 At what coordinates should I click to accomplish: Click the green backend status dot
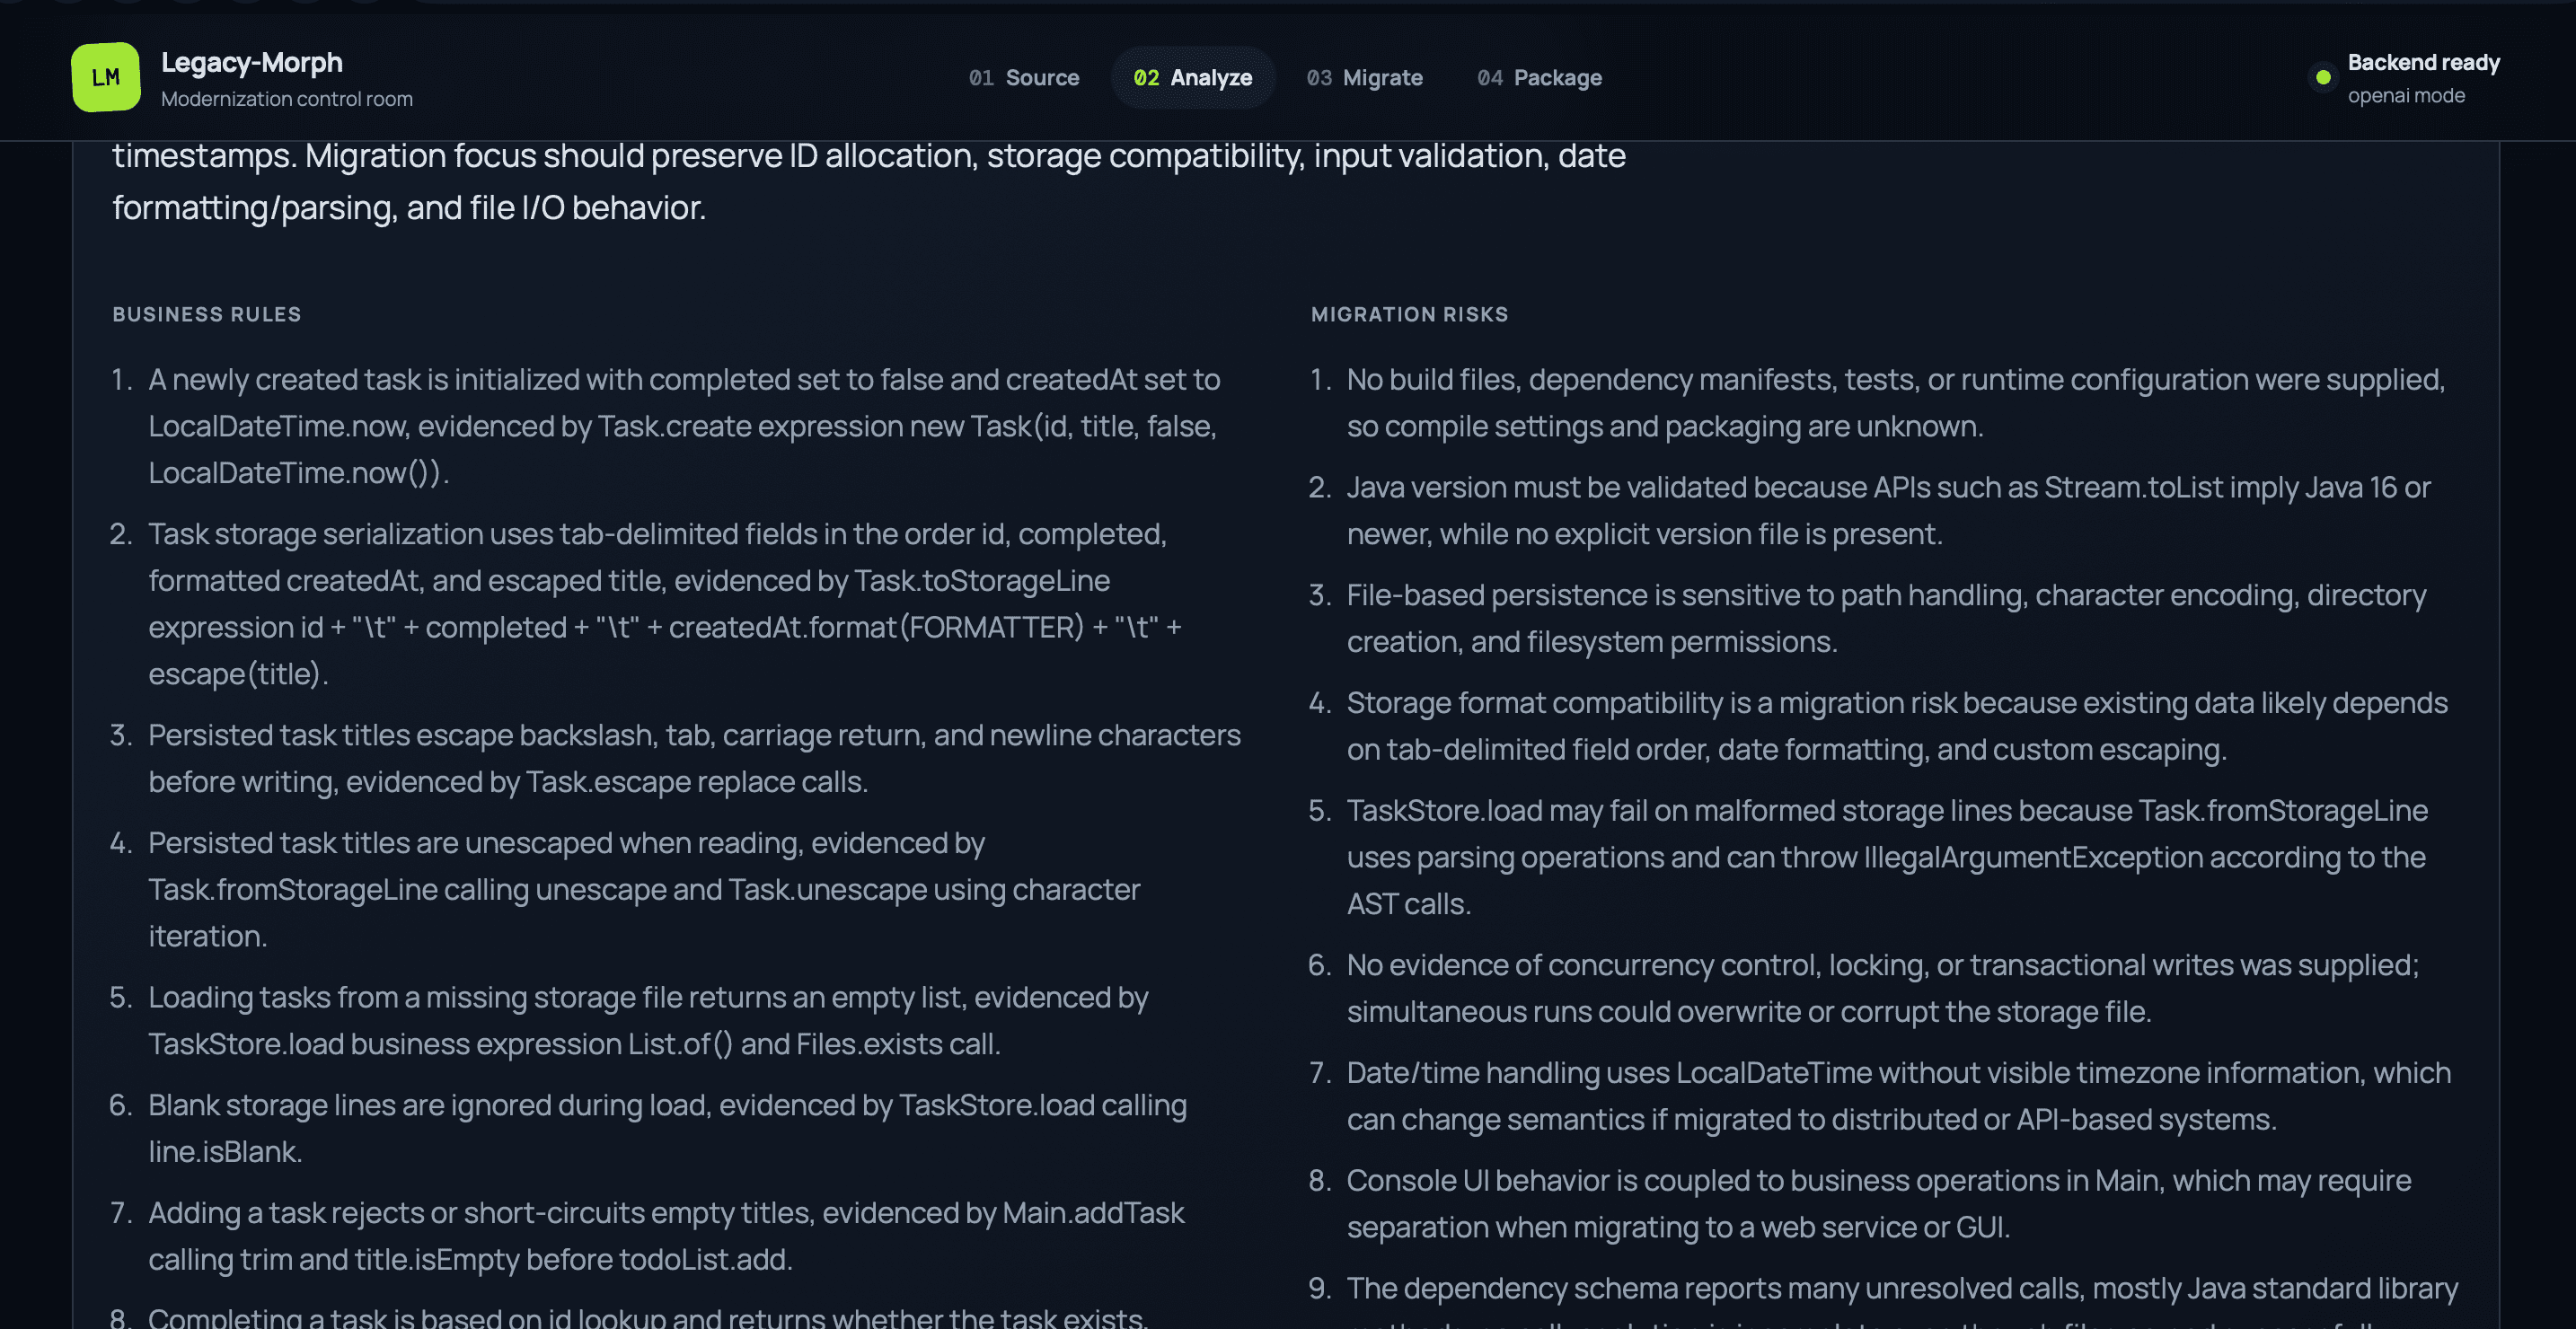(2323, 77)
